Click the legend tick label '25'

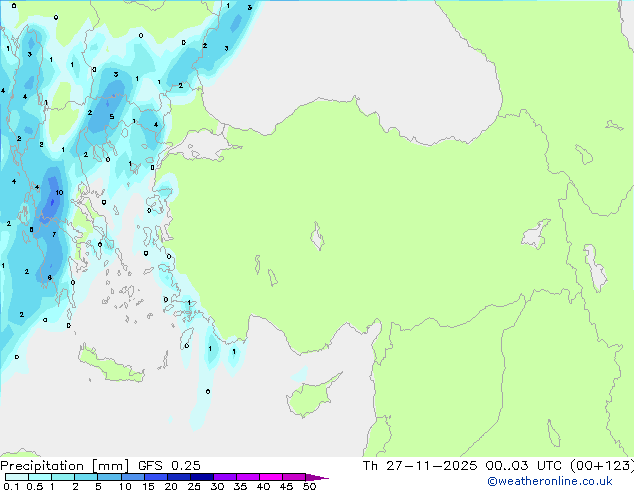pos(194,486)
